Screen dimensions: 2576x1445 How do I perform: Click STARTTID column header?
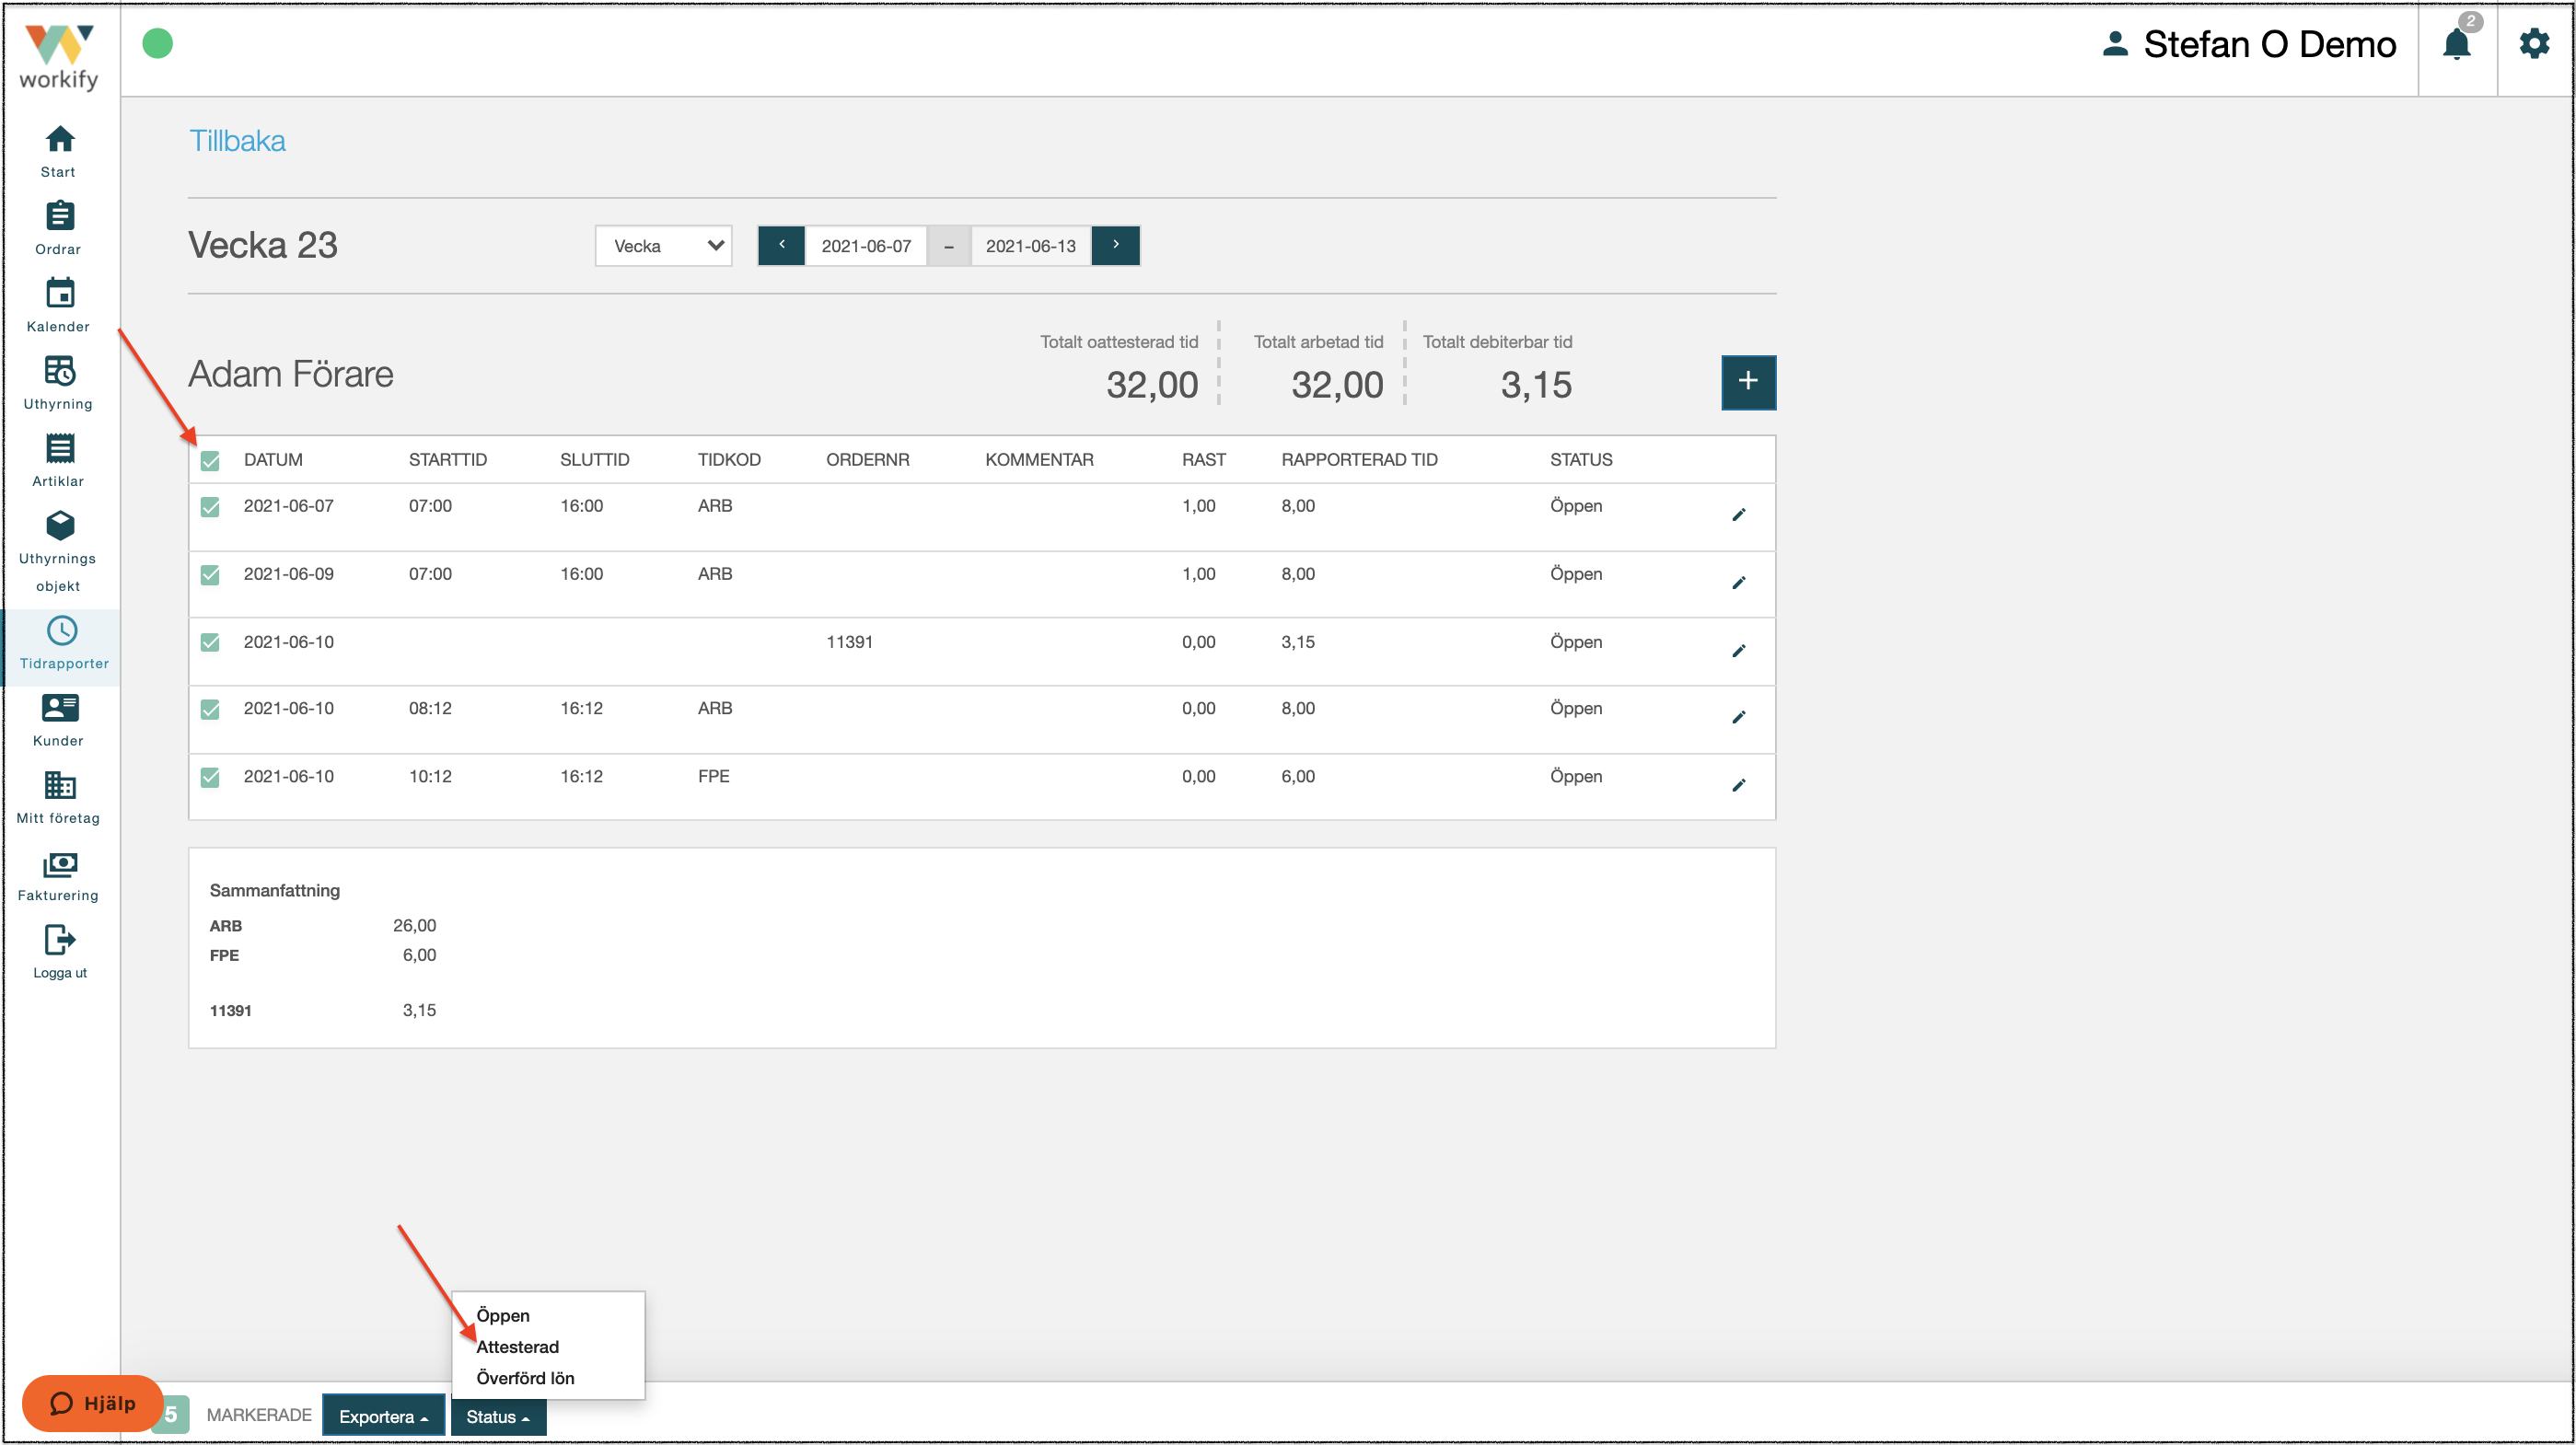447,459
